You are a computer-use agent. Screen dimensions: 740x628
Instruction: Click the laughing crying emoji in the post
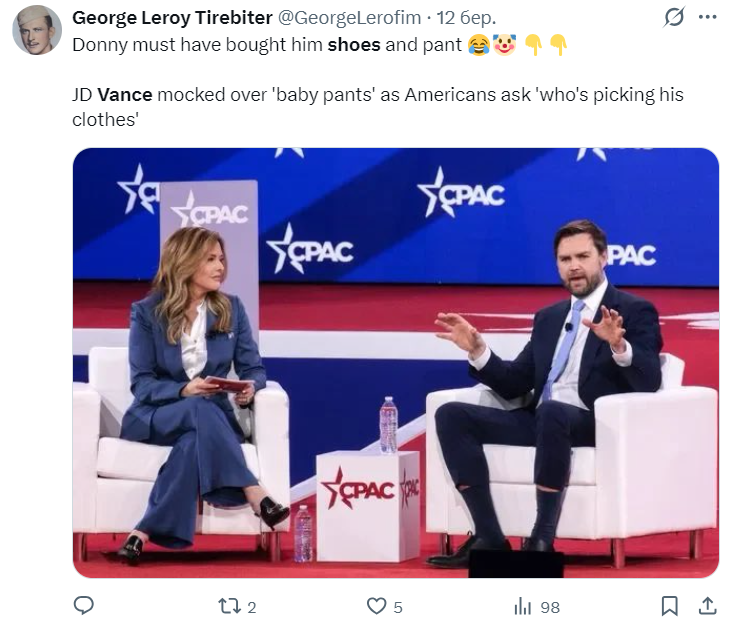[x=478, y=45]
